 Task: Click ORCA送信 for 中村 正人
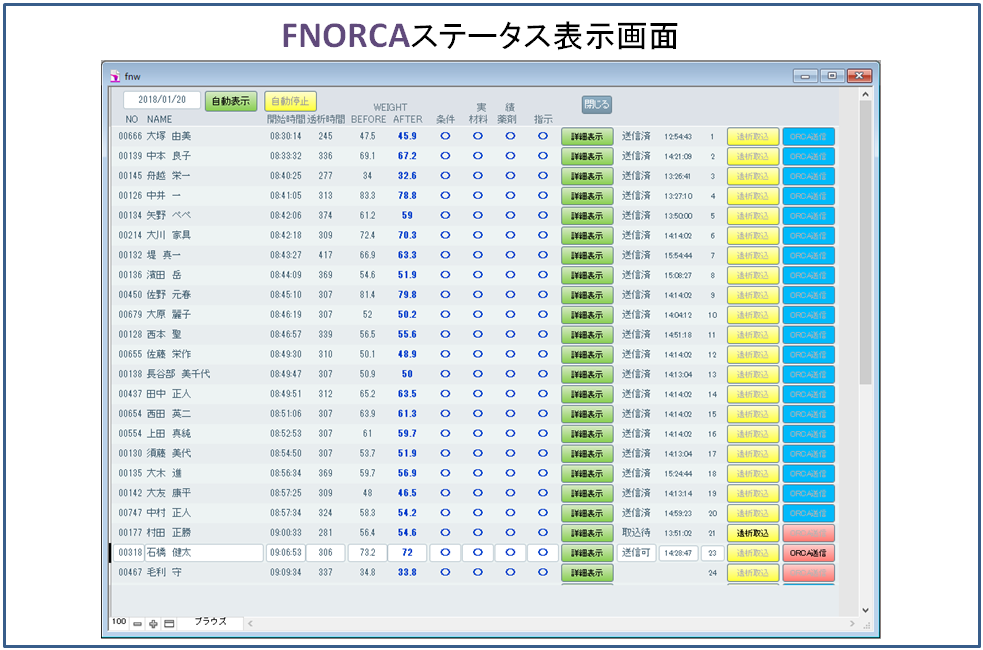808,513
